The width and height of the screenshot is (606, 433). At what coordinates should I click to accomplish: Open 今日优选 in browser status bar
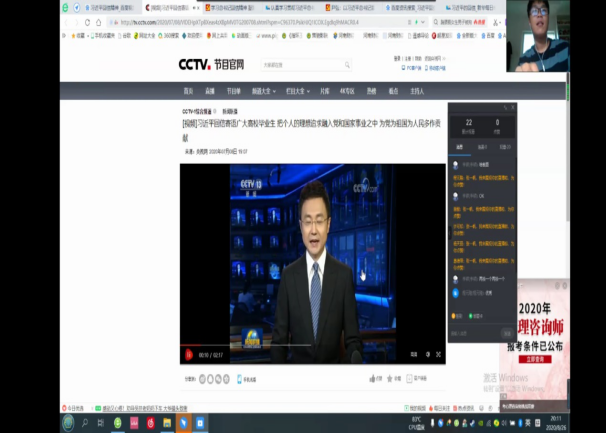coord(73,408)
